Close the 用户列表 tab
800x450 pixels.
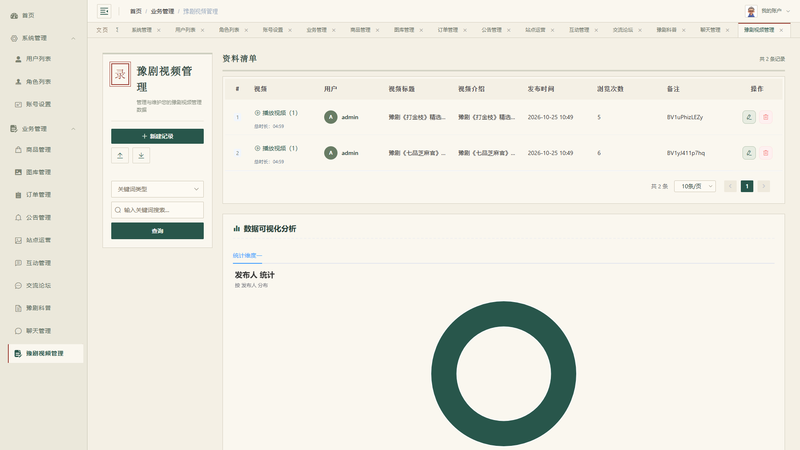click(203, 30)
